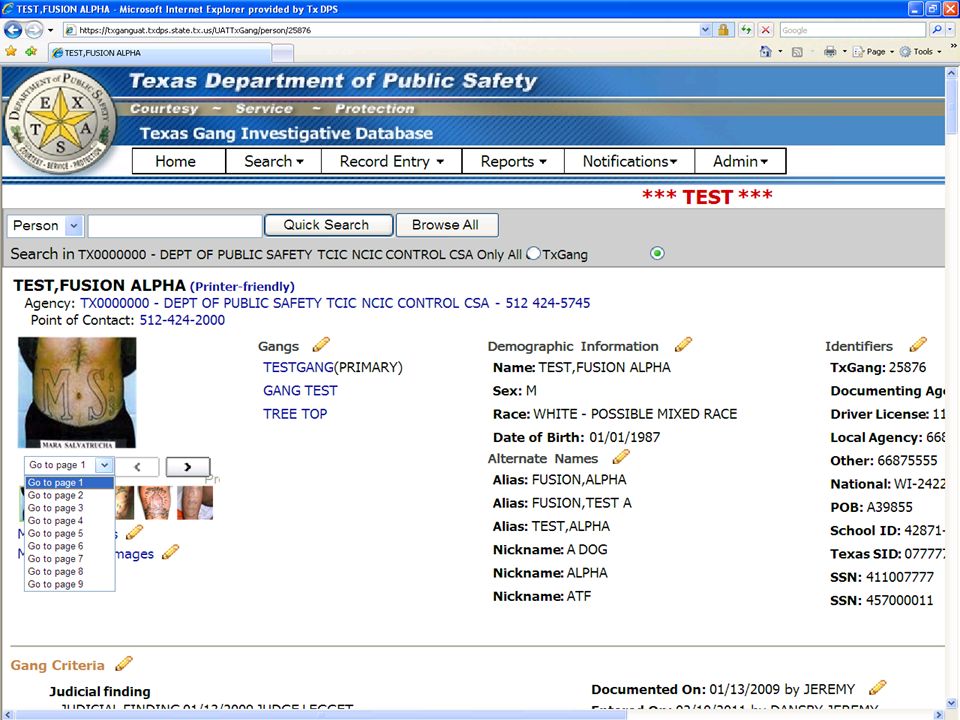Stop page loading with red X icon
960x720 pixels.
coord(766,29)
